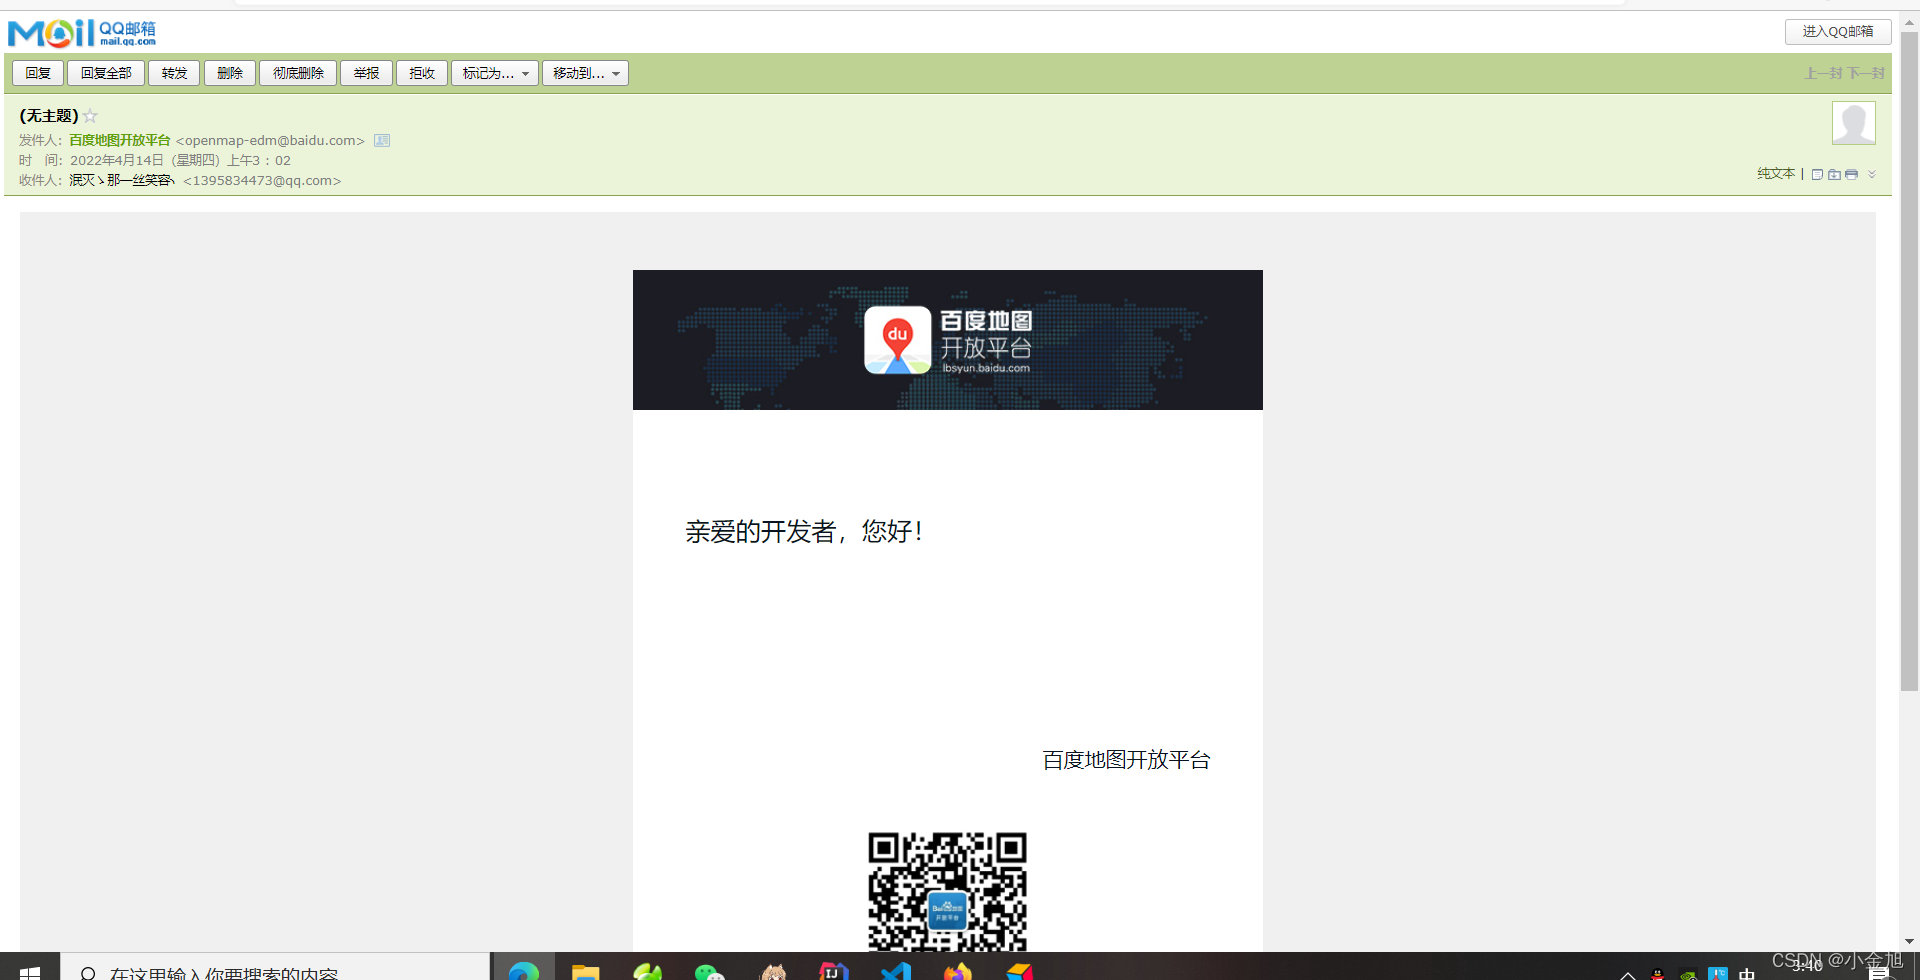
Task: Expand more header options with the double chevron
Action: click(1872, 174)
